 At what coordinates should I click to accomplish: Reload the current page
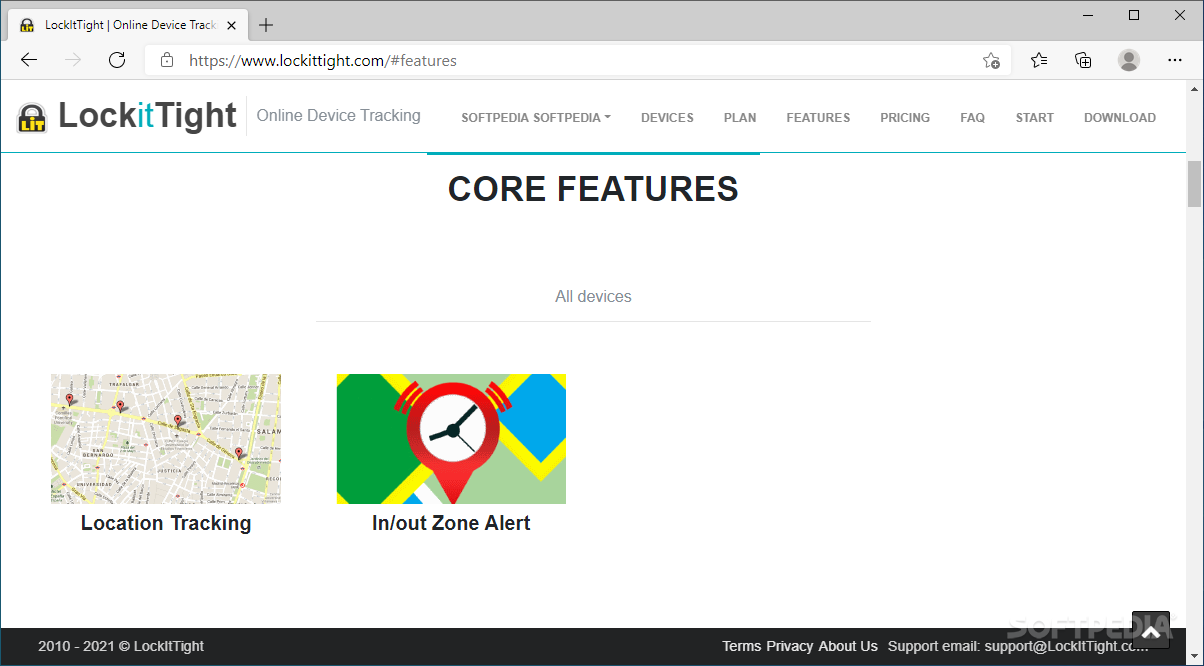pyautogui.click(x=117, y=60)
